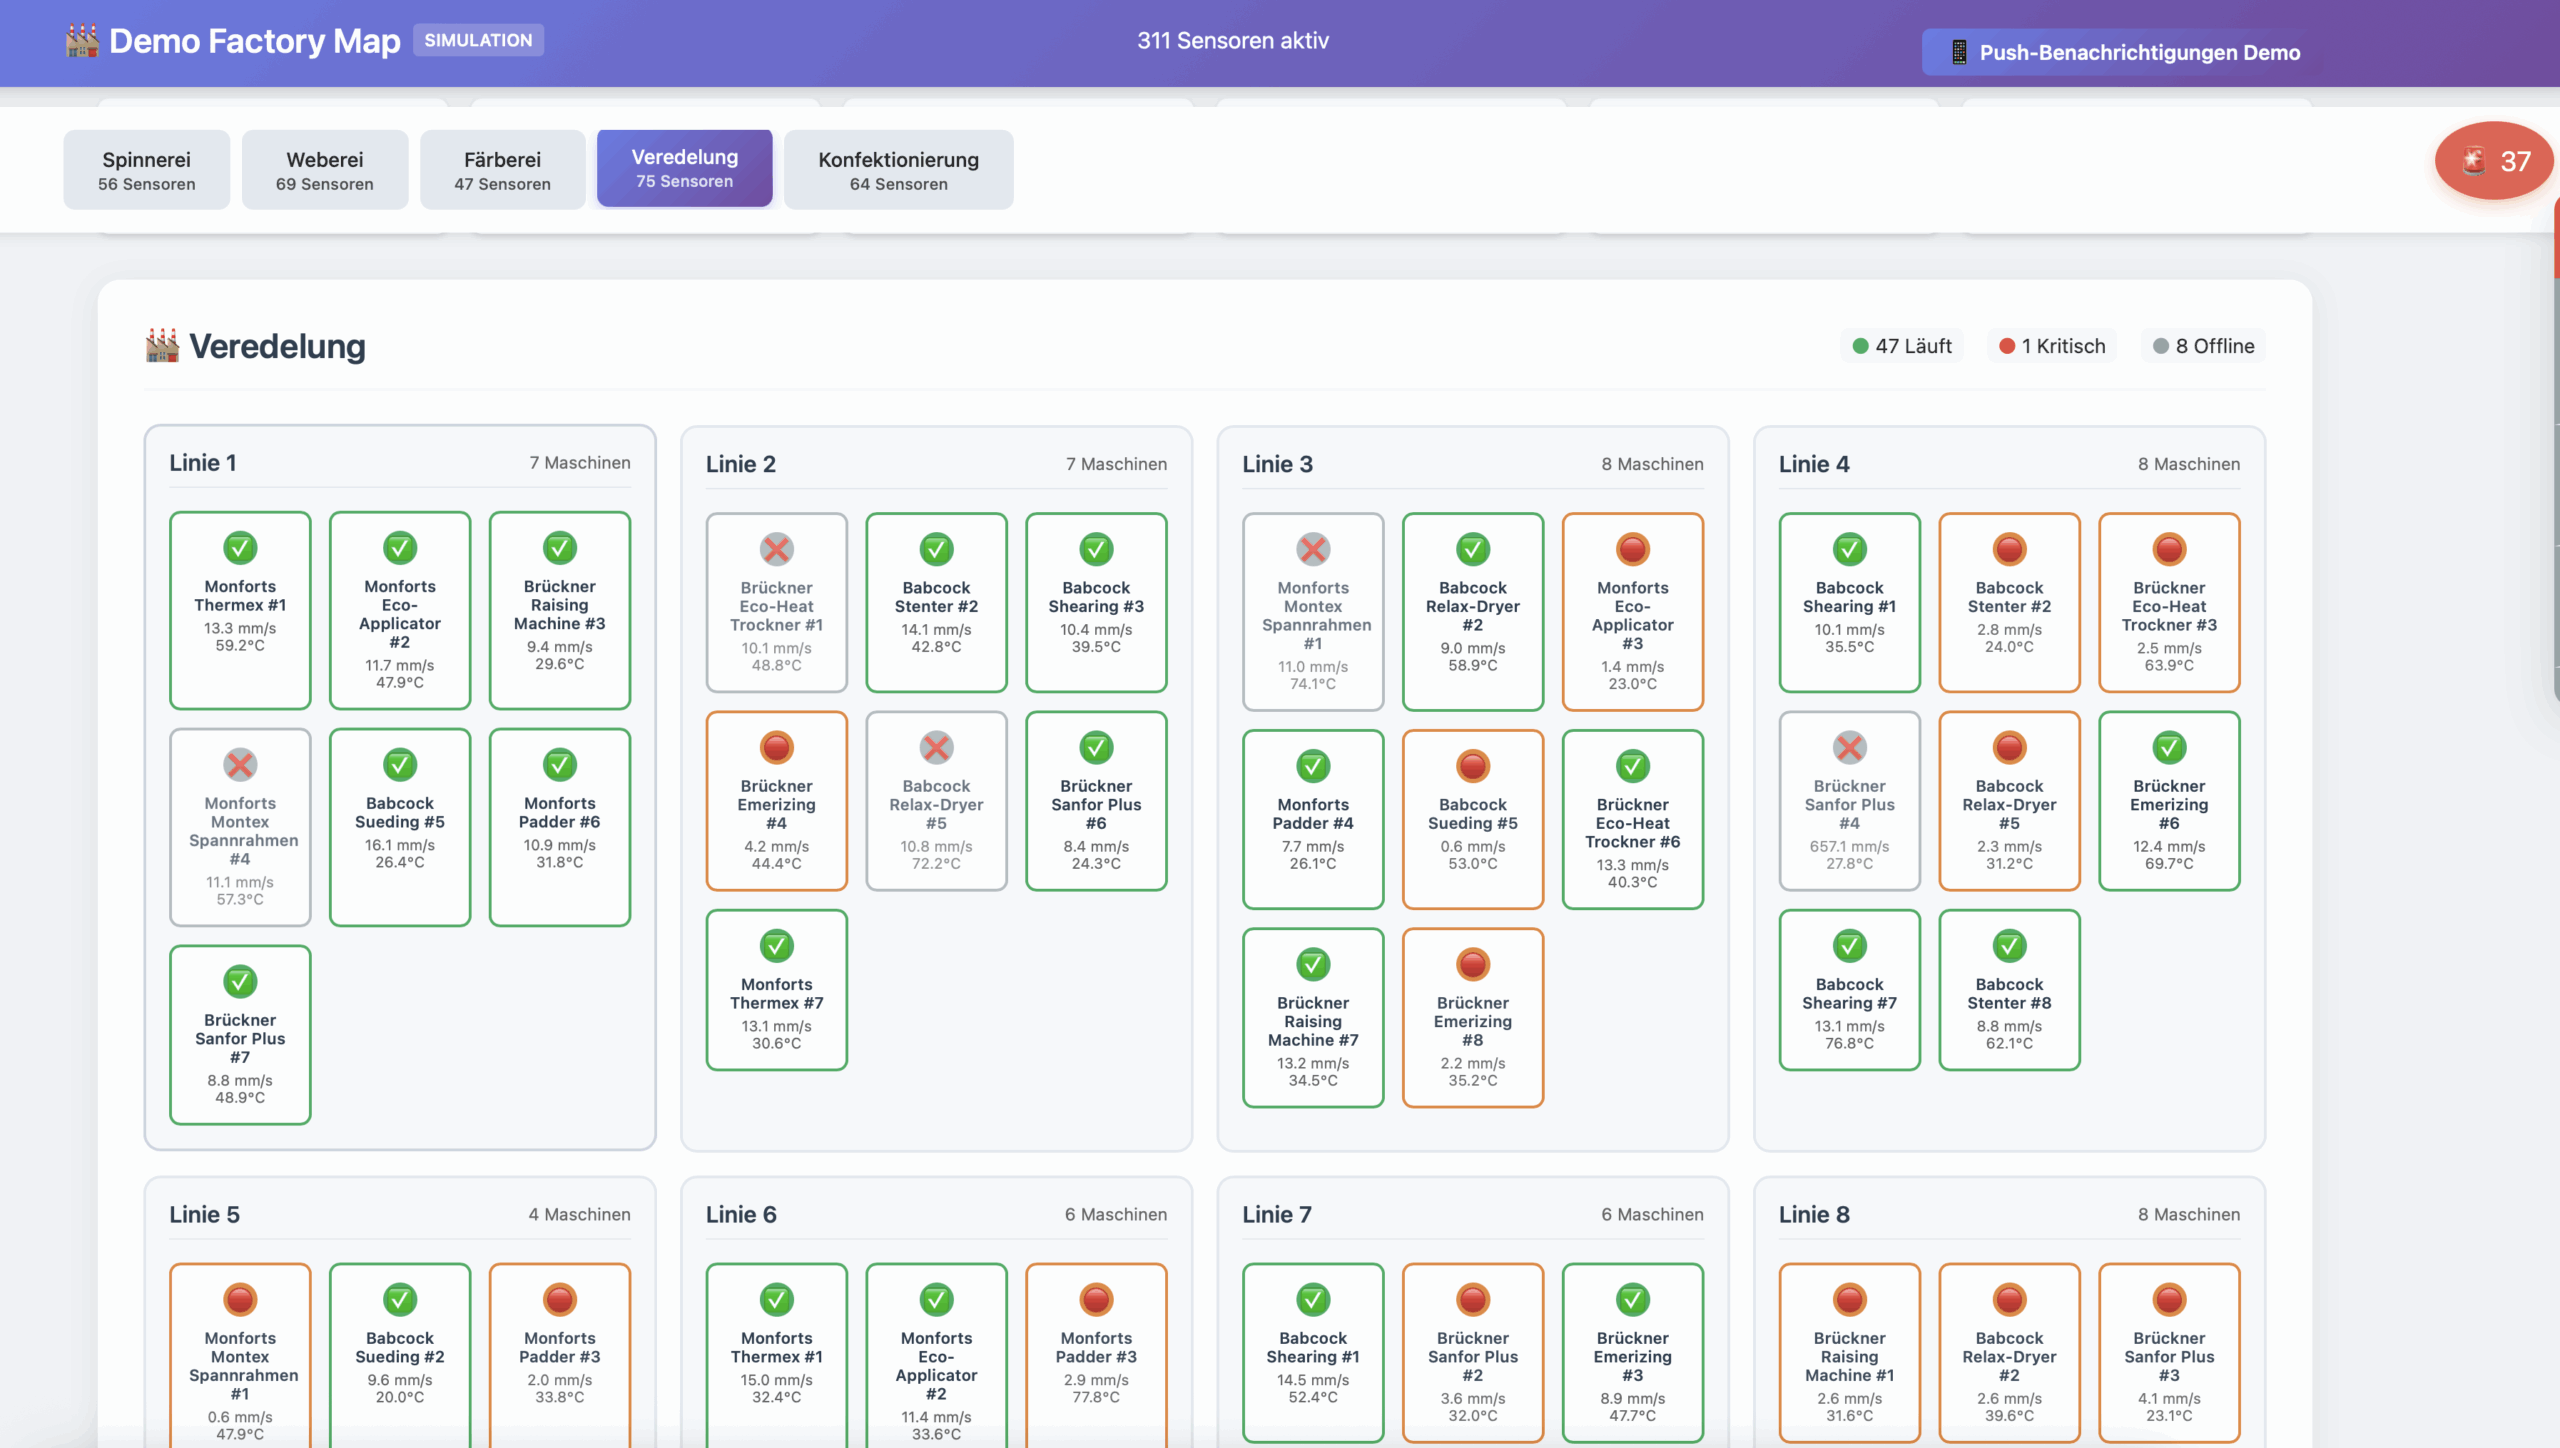Open the Monforts Padder #3 card in Linie 6
Viewport: 2560px width, 1448px height.
[1097, 1355]
